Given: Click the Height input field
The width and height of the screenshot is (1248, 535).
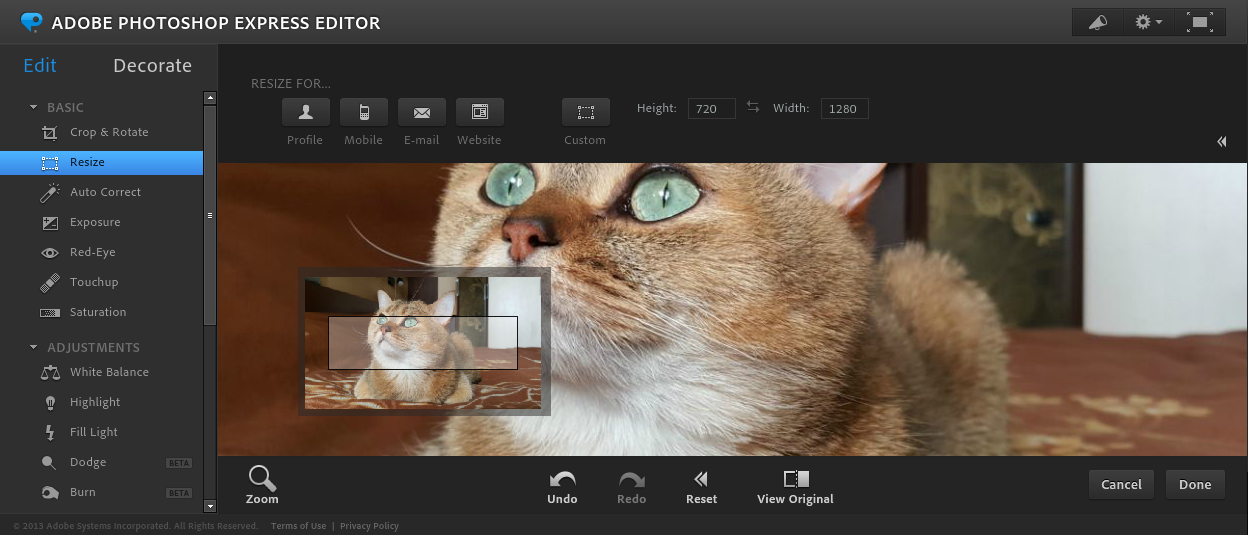Looking at the screenshot, I should coord(711,108).
